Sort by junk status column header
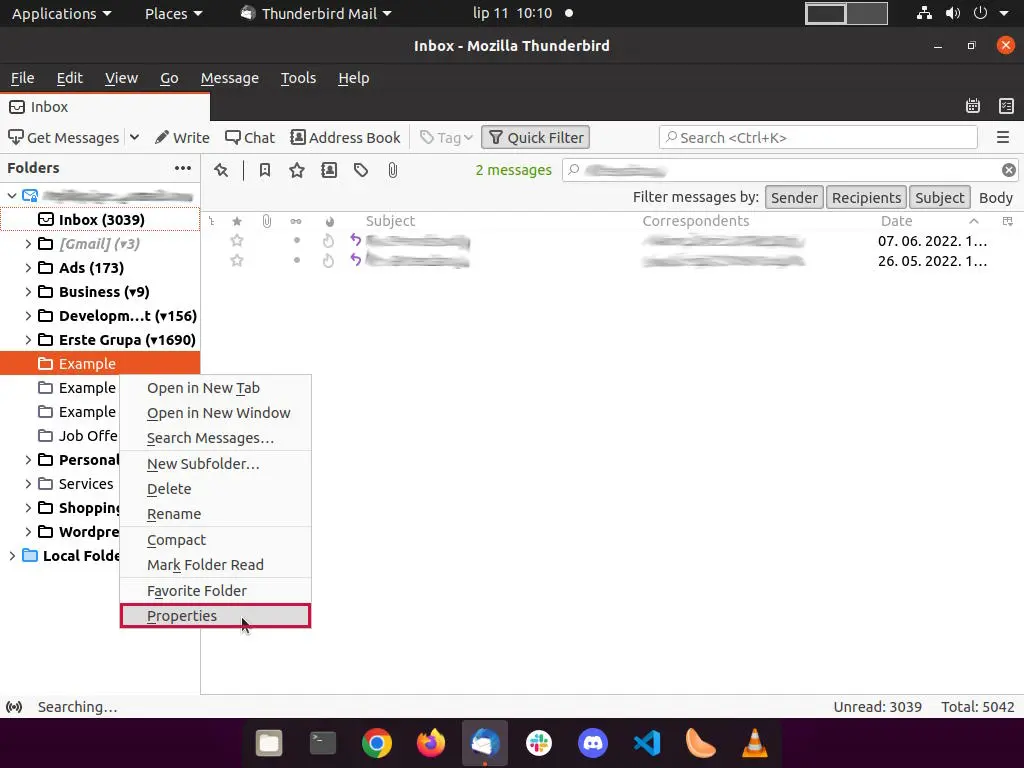This screenshot has height=768, width=1024. (x=329, y=221)
